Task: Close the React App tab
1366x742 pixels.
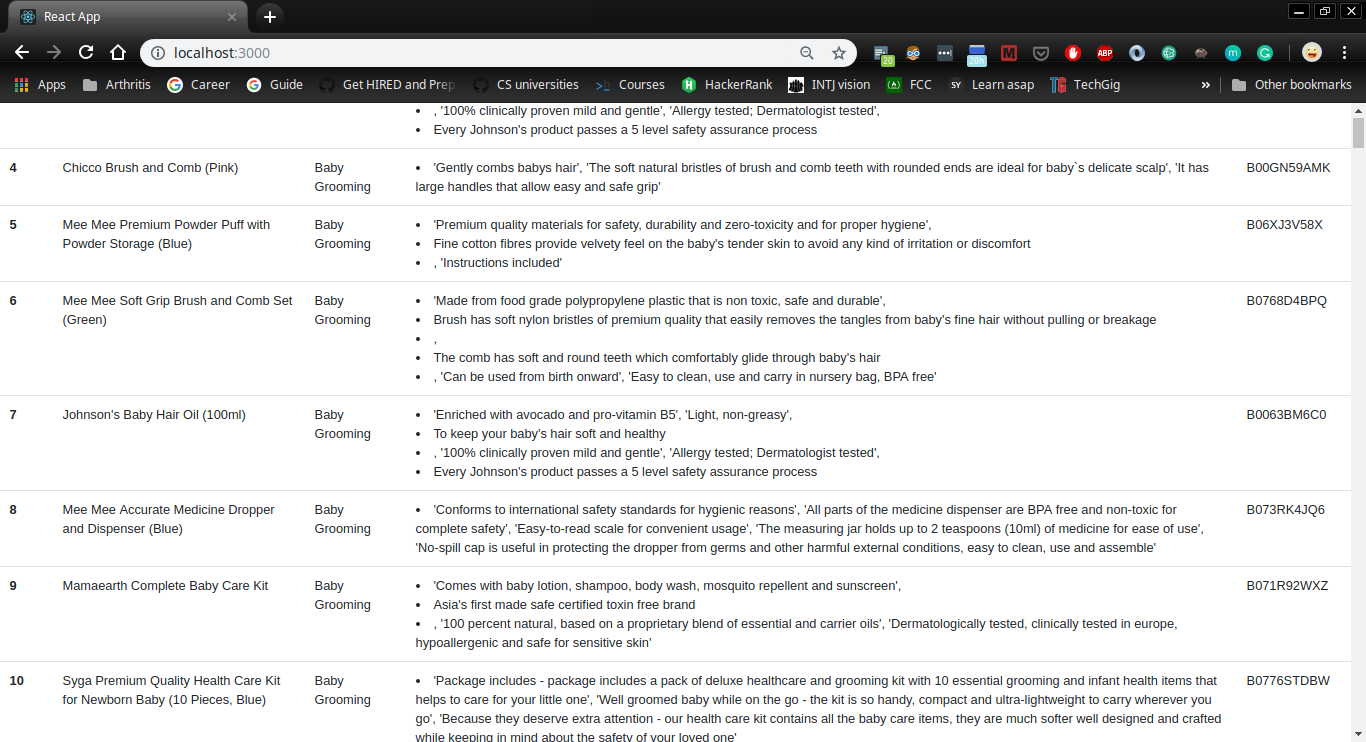Action: pyautogui.click(x=232, y=17)
